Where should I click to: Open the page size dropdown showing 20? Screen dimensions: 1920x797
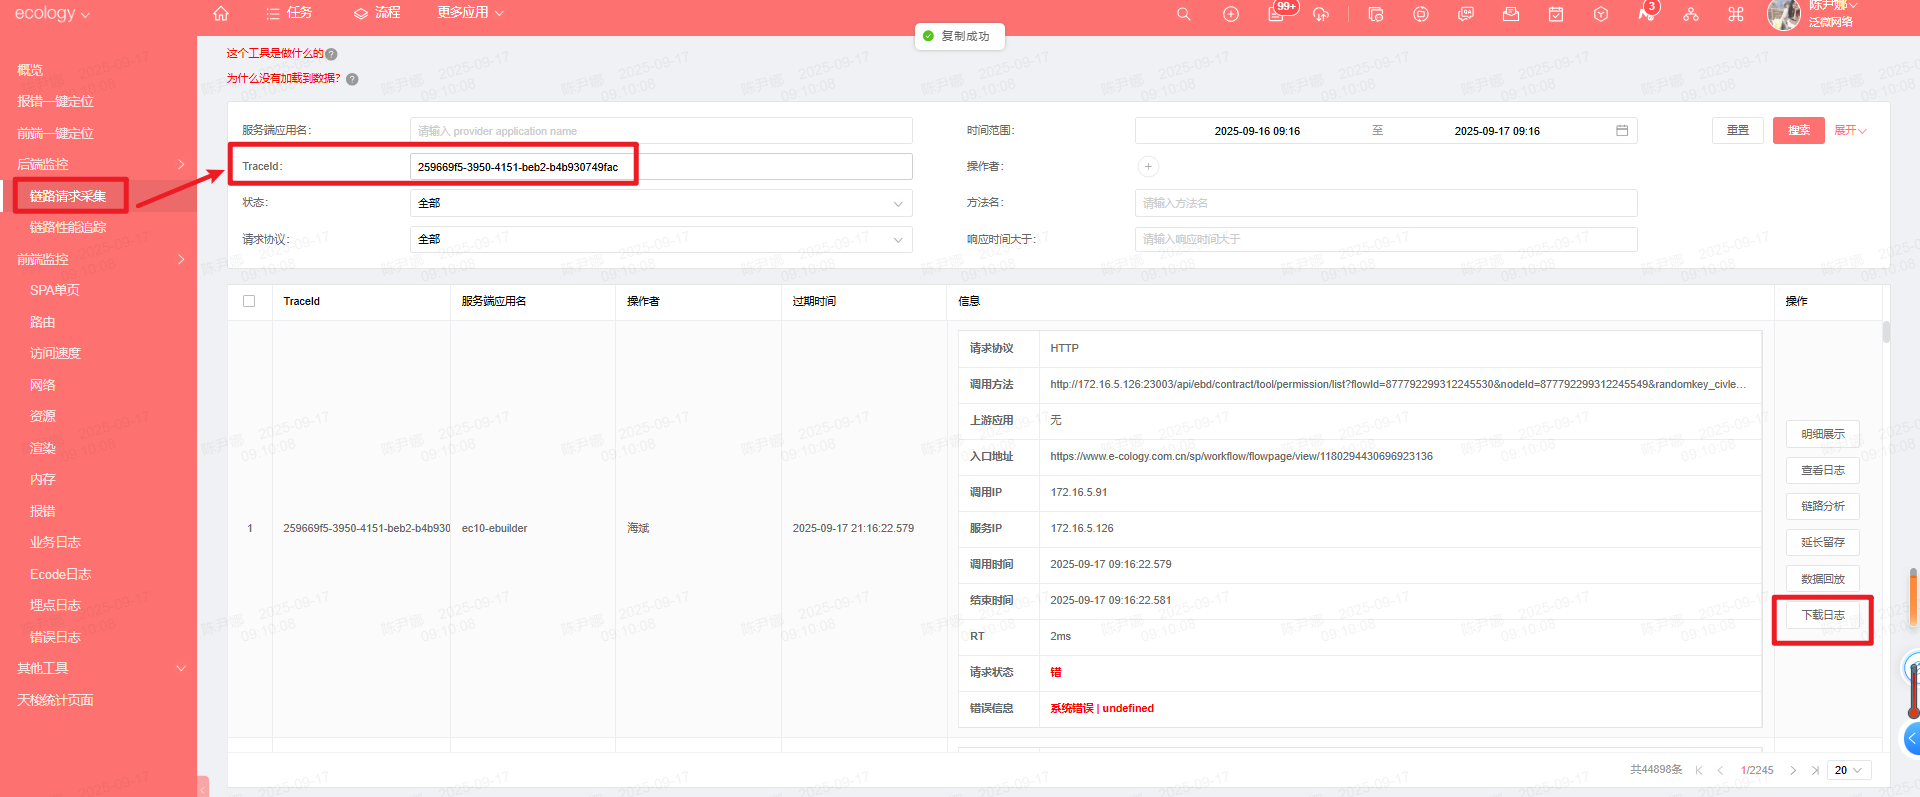[1848, 770]
